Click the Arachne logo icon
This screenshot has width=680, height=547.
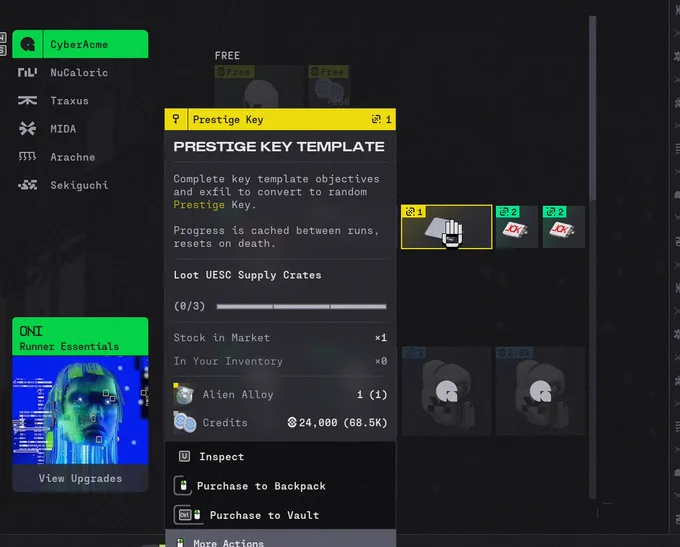(x=27, y=157)
